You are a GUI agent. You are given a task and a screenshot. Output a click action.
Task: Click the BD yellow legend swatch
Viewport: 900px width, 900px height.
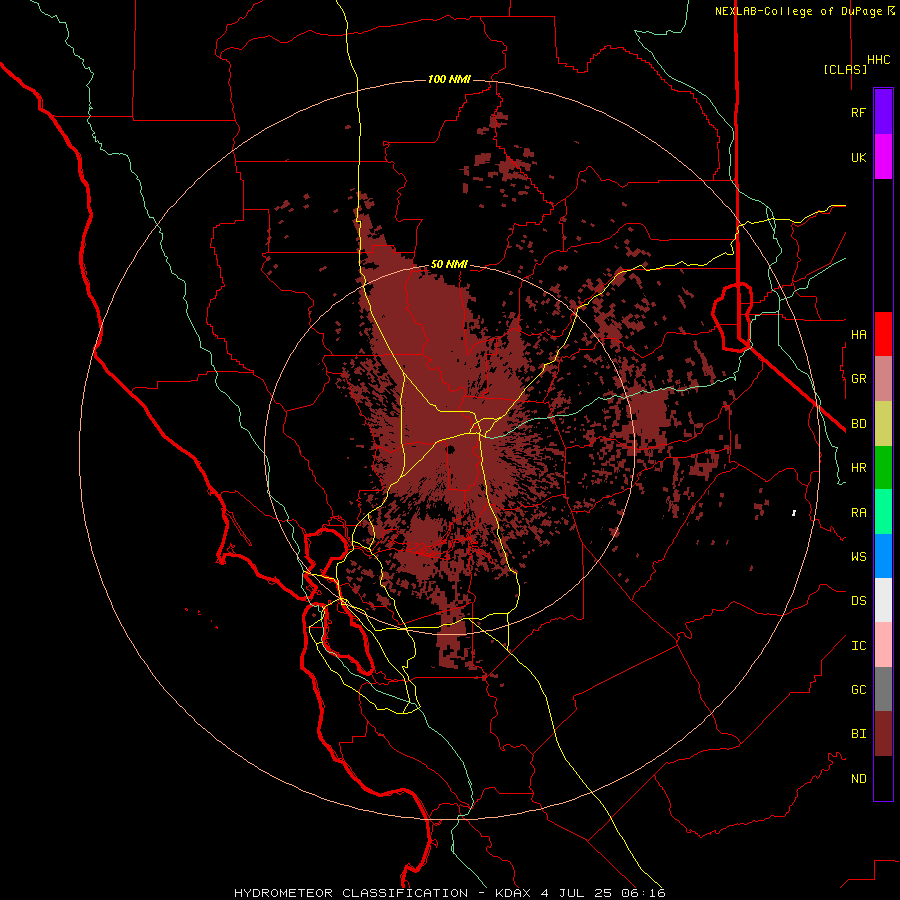(x=883, y=424)
